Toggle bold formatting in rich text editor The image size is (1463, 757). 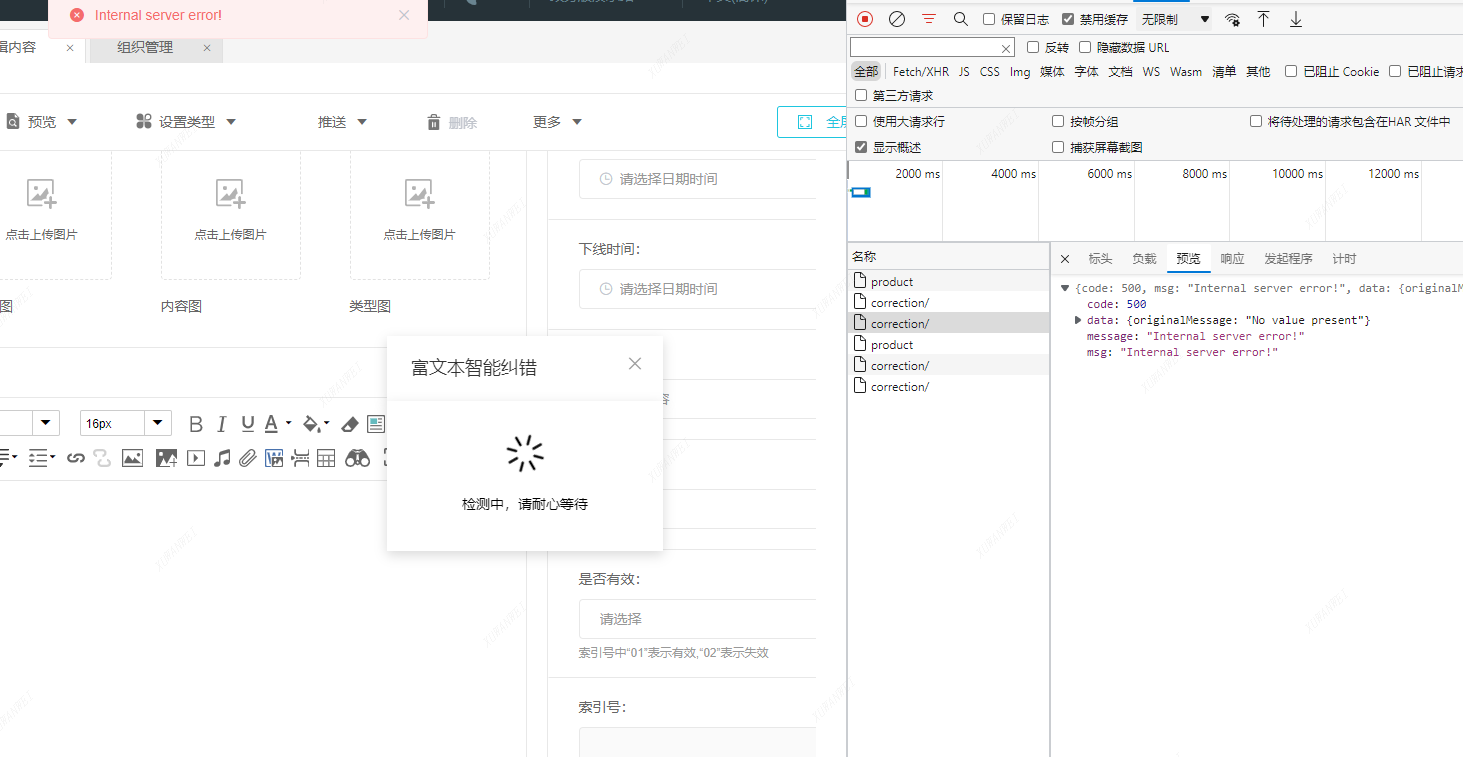click(x=196, y=424)
